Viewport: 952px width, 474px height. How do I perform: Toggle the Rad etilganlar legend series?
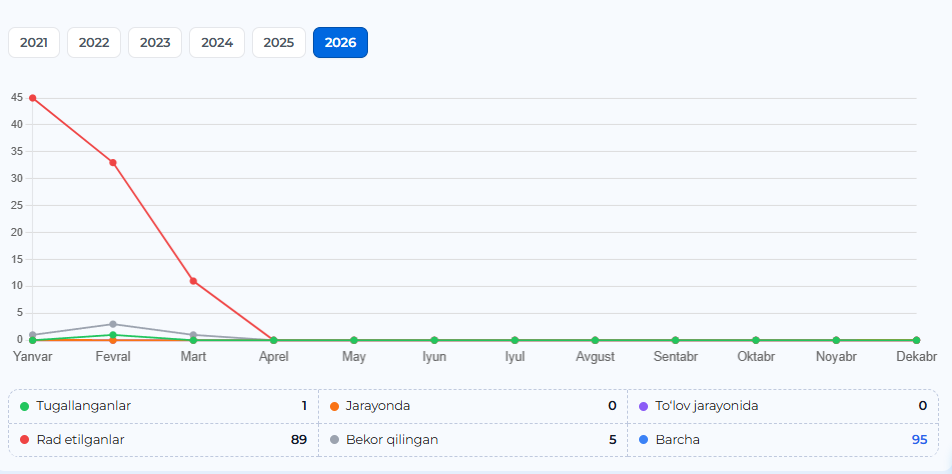pos(80,439)
